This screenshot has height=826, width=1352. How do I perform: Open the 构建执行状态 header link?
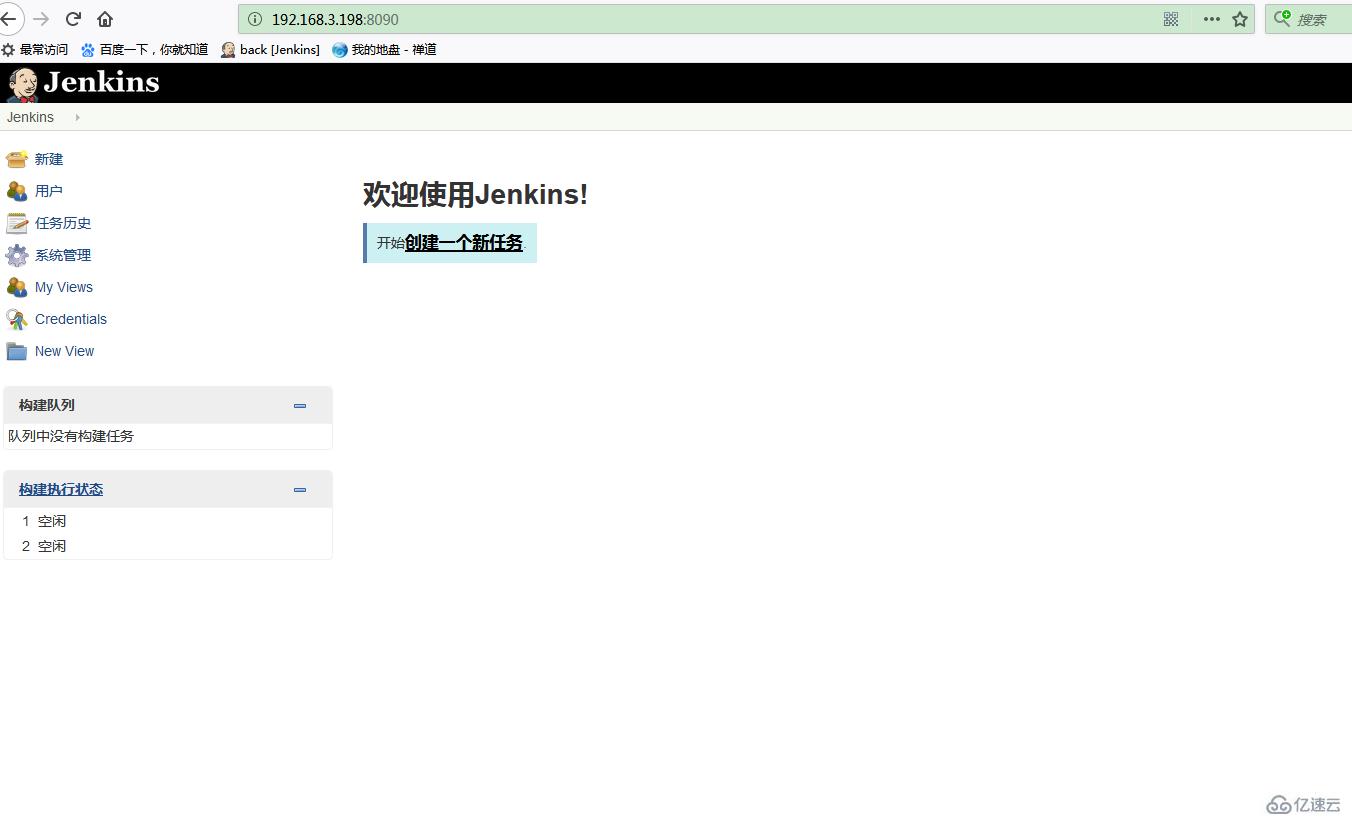(x=61, y=489)
